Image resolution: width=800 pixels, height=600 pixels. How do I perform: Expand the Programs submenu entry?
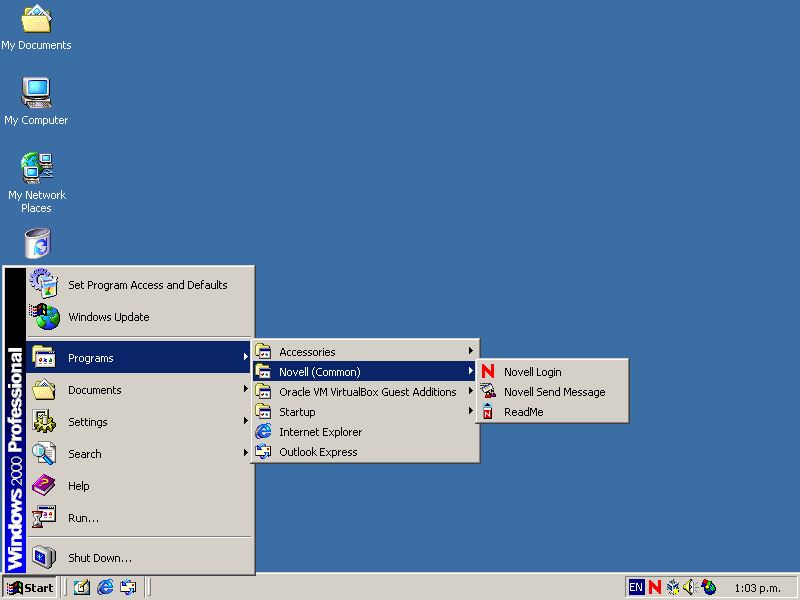[x=140, y=358]
